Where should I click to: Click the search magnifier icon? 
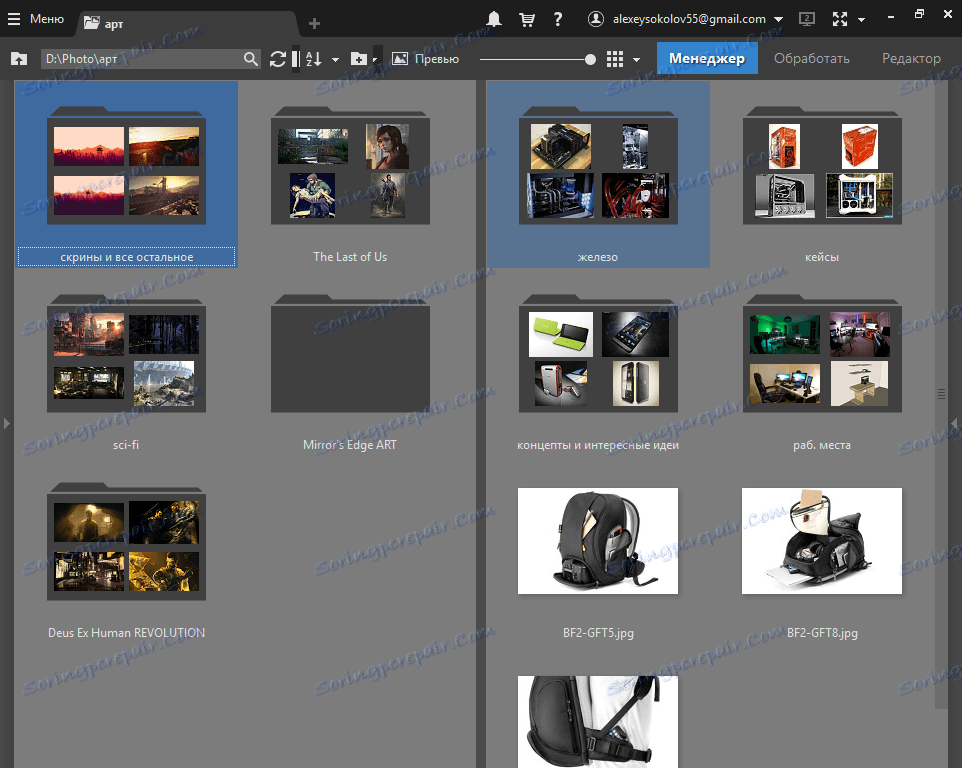pyautogui.click(x=250, y=59)
